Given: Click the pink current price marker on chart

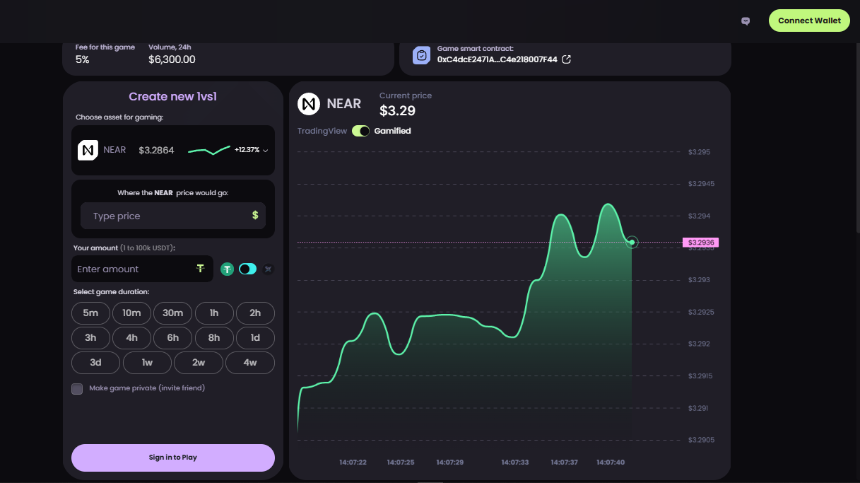Looking at the screenshot, I should [x=700, y=242].
